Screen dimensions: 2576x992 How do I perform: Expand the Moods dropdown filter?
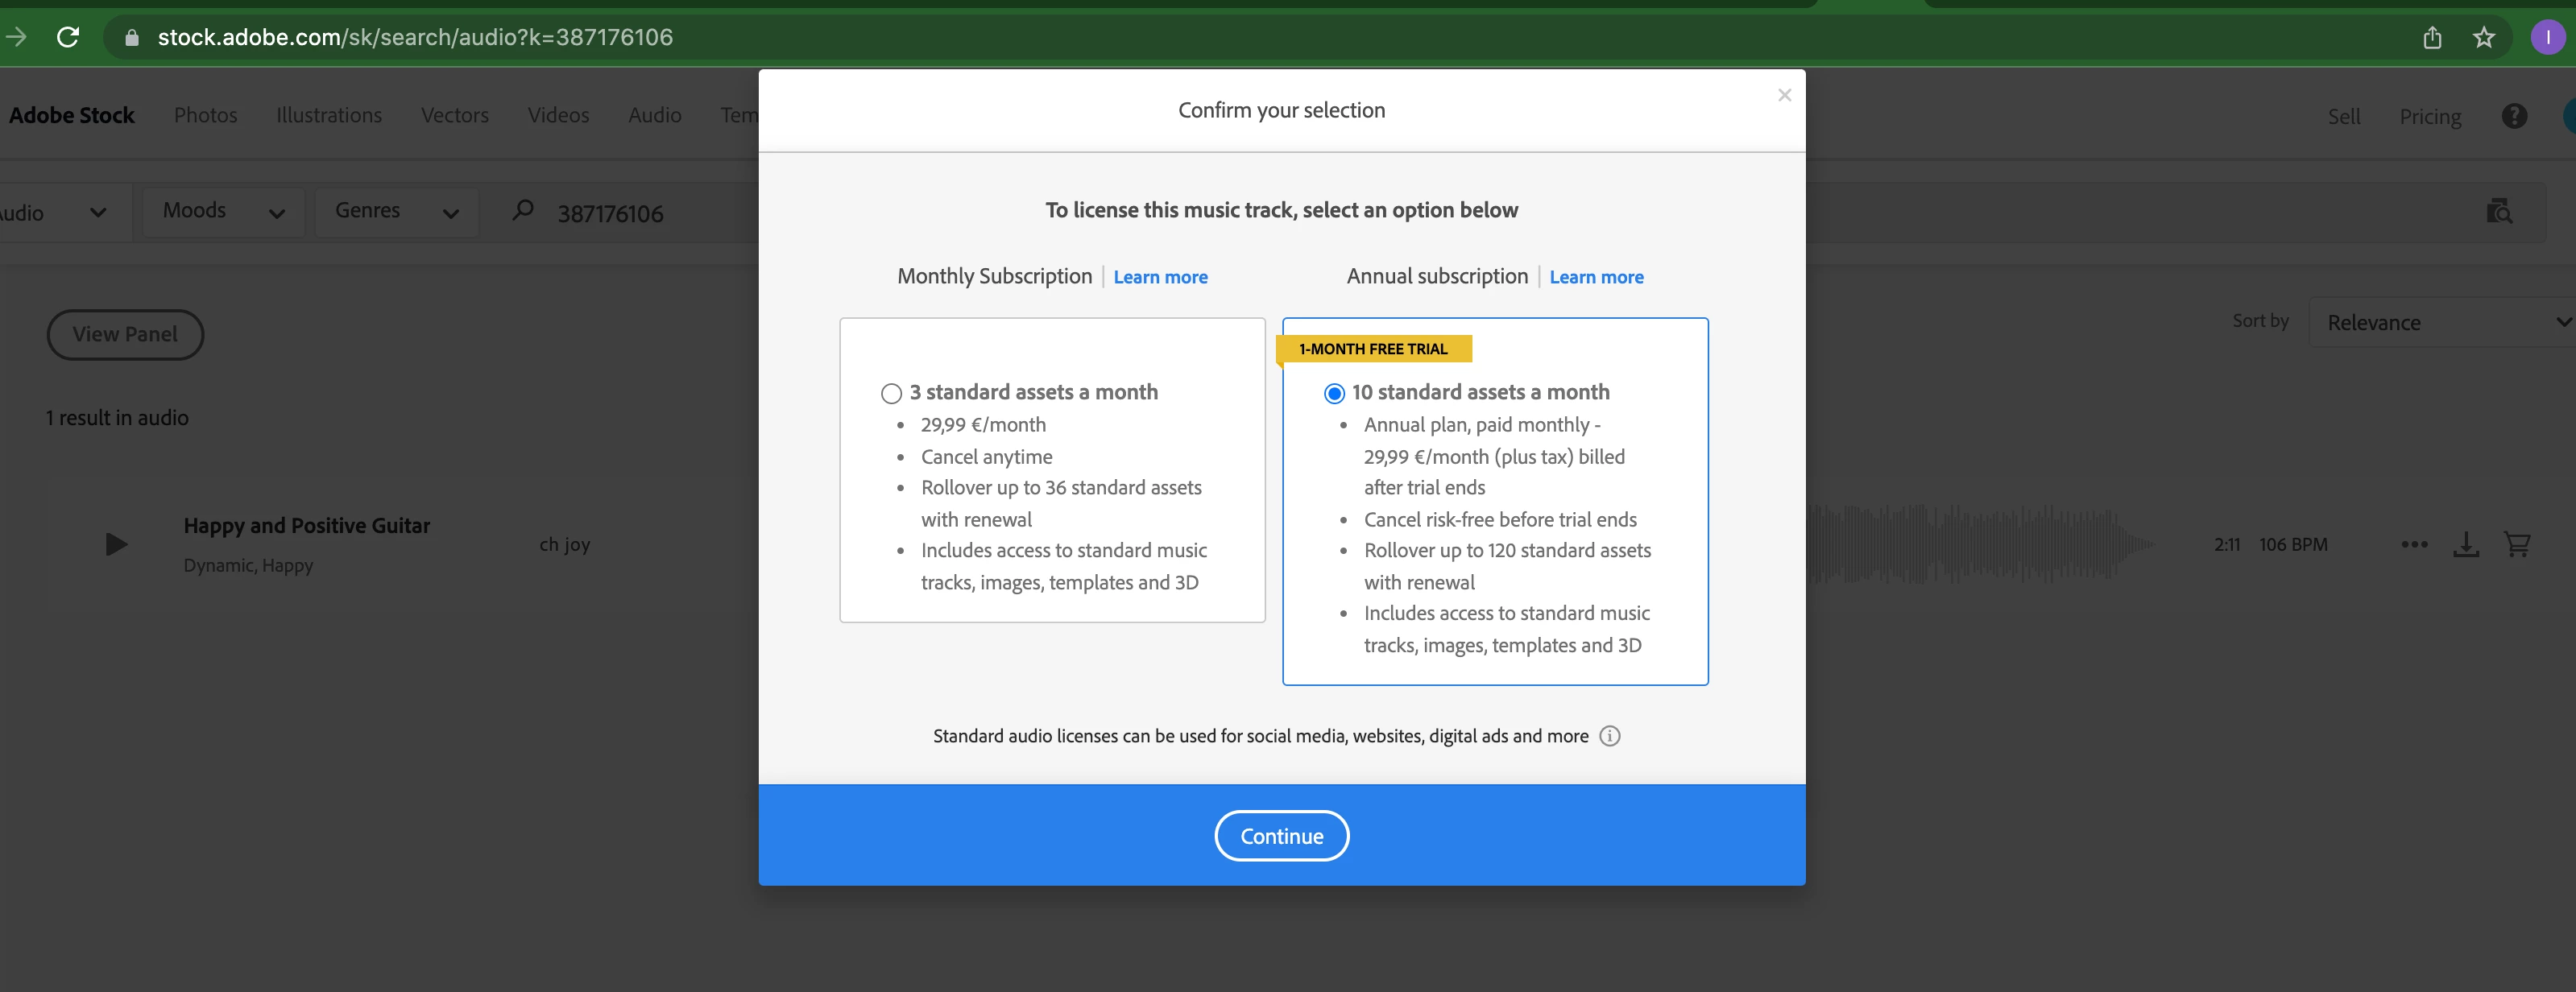pos(223,211)
